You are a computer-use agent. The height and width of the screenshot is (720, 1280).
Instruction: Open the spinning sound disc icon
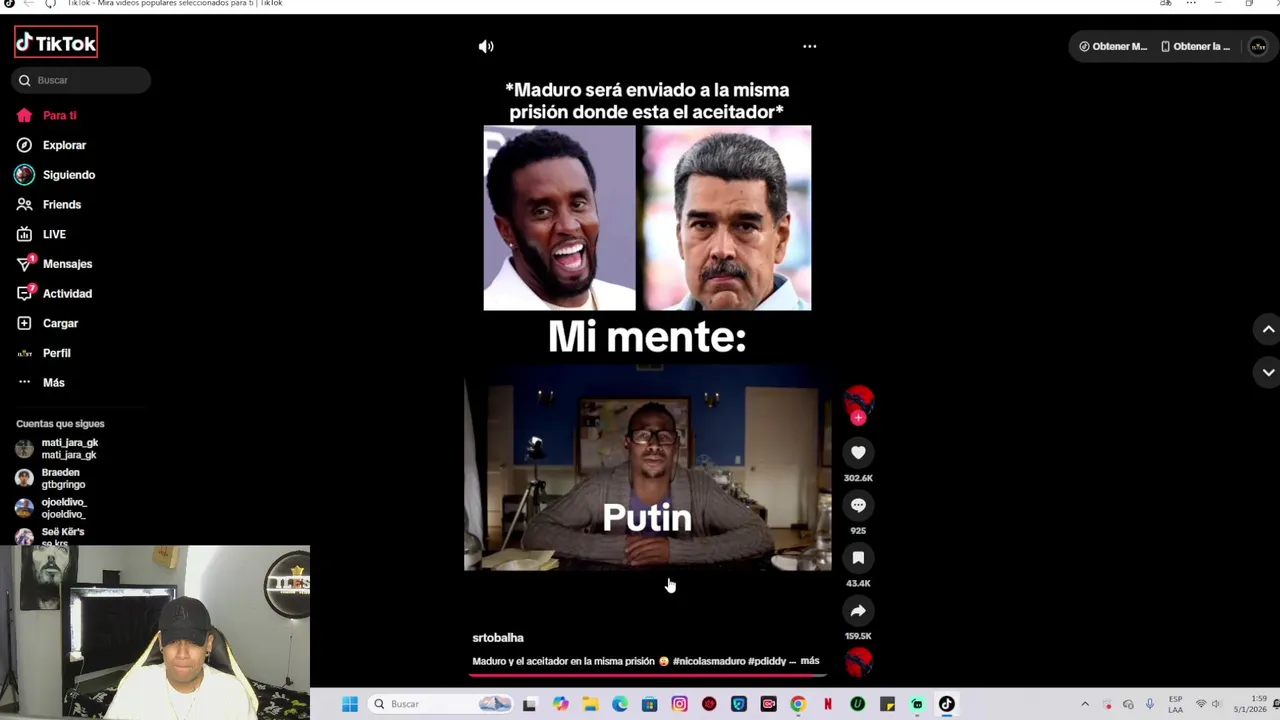pos(859,662)
